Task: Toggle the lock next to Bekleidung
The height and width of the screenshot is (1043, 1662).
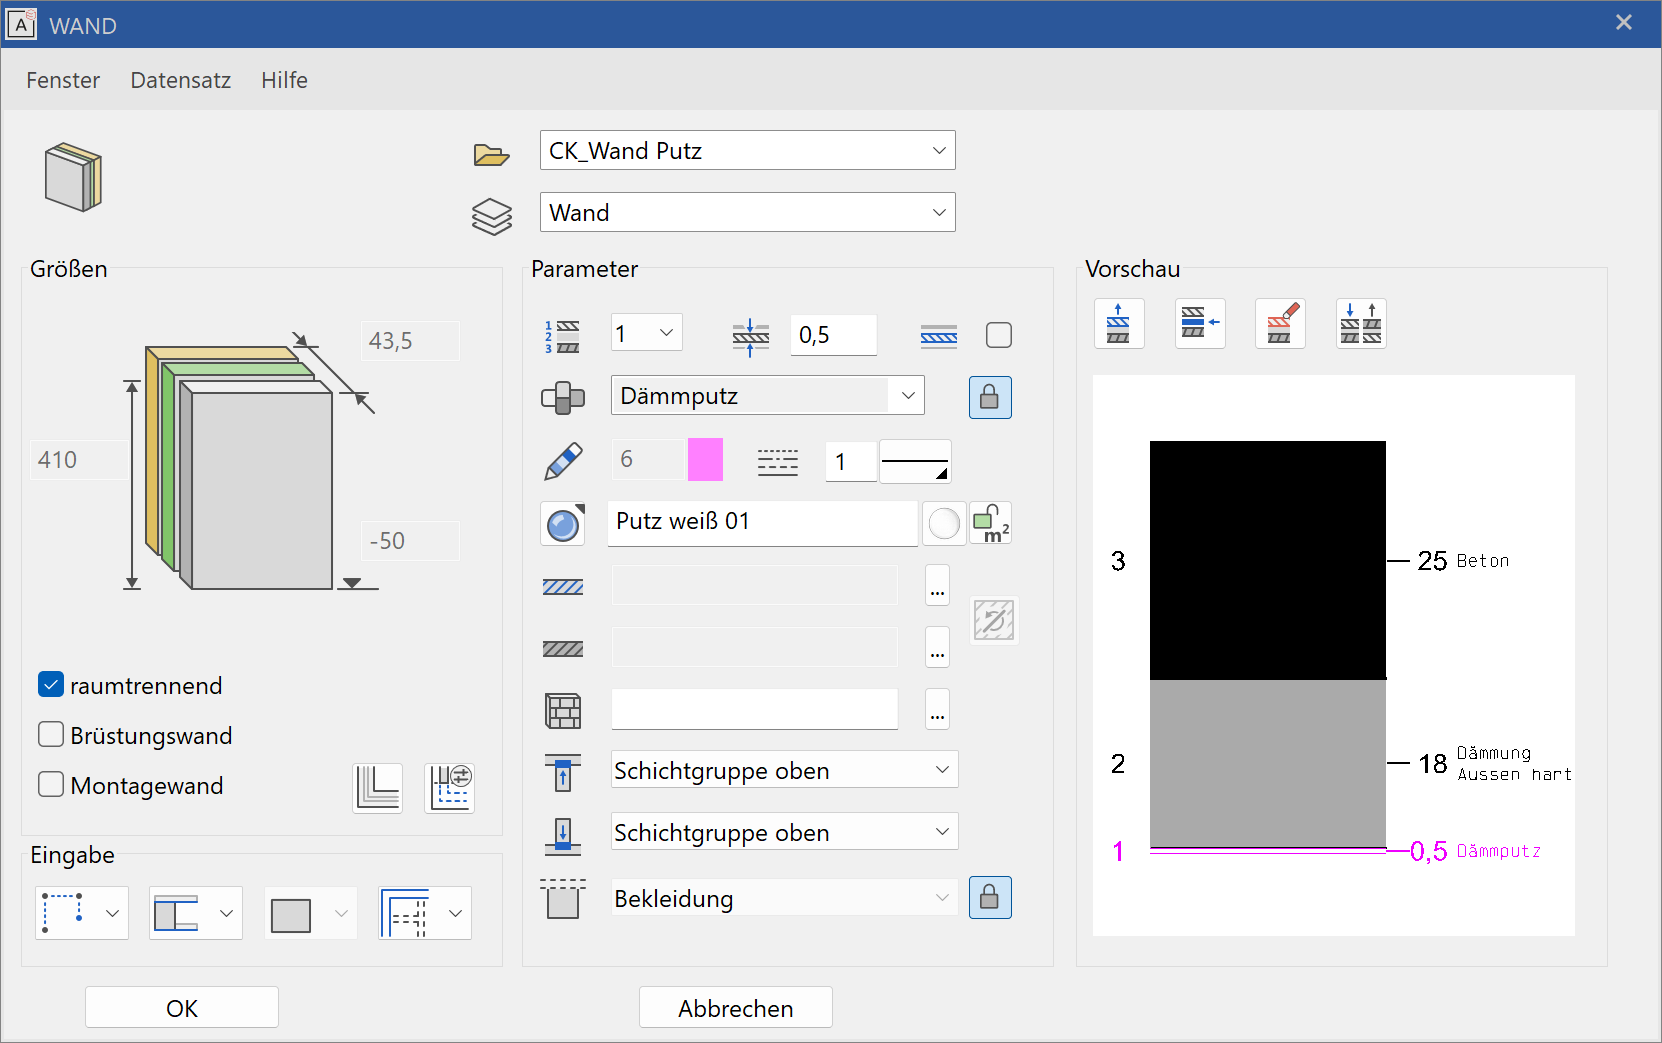Action: pyautogui.click(x=990, y=897)
